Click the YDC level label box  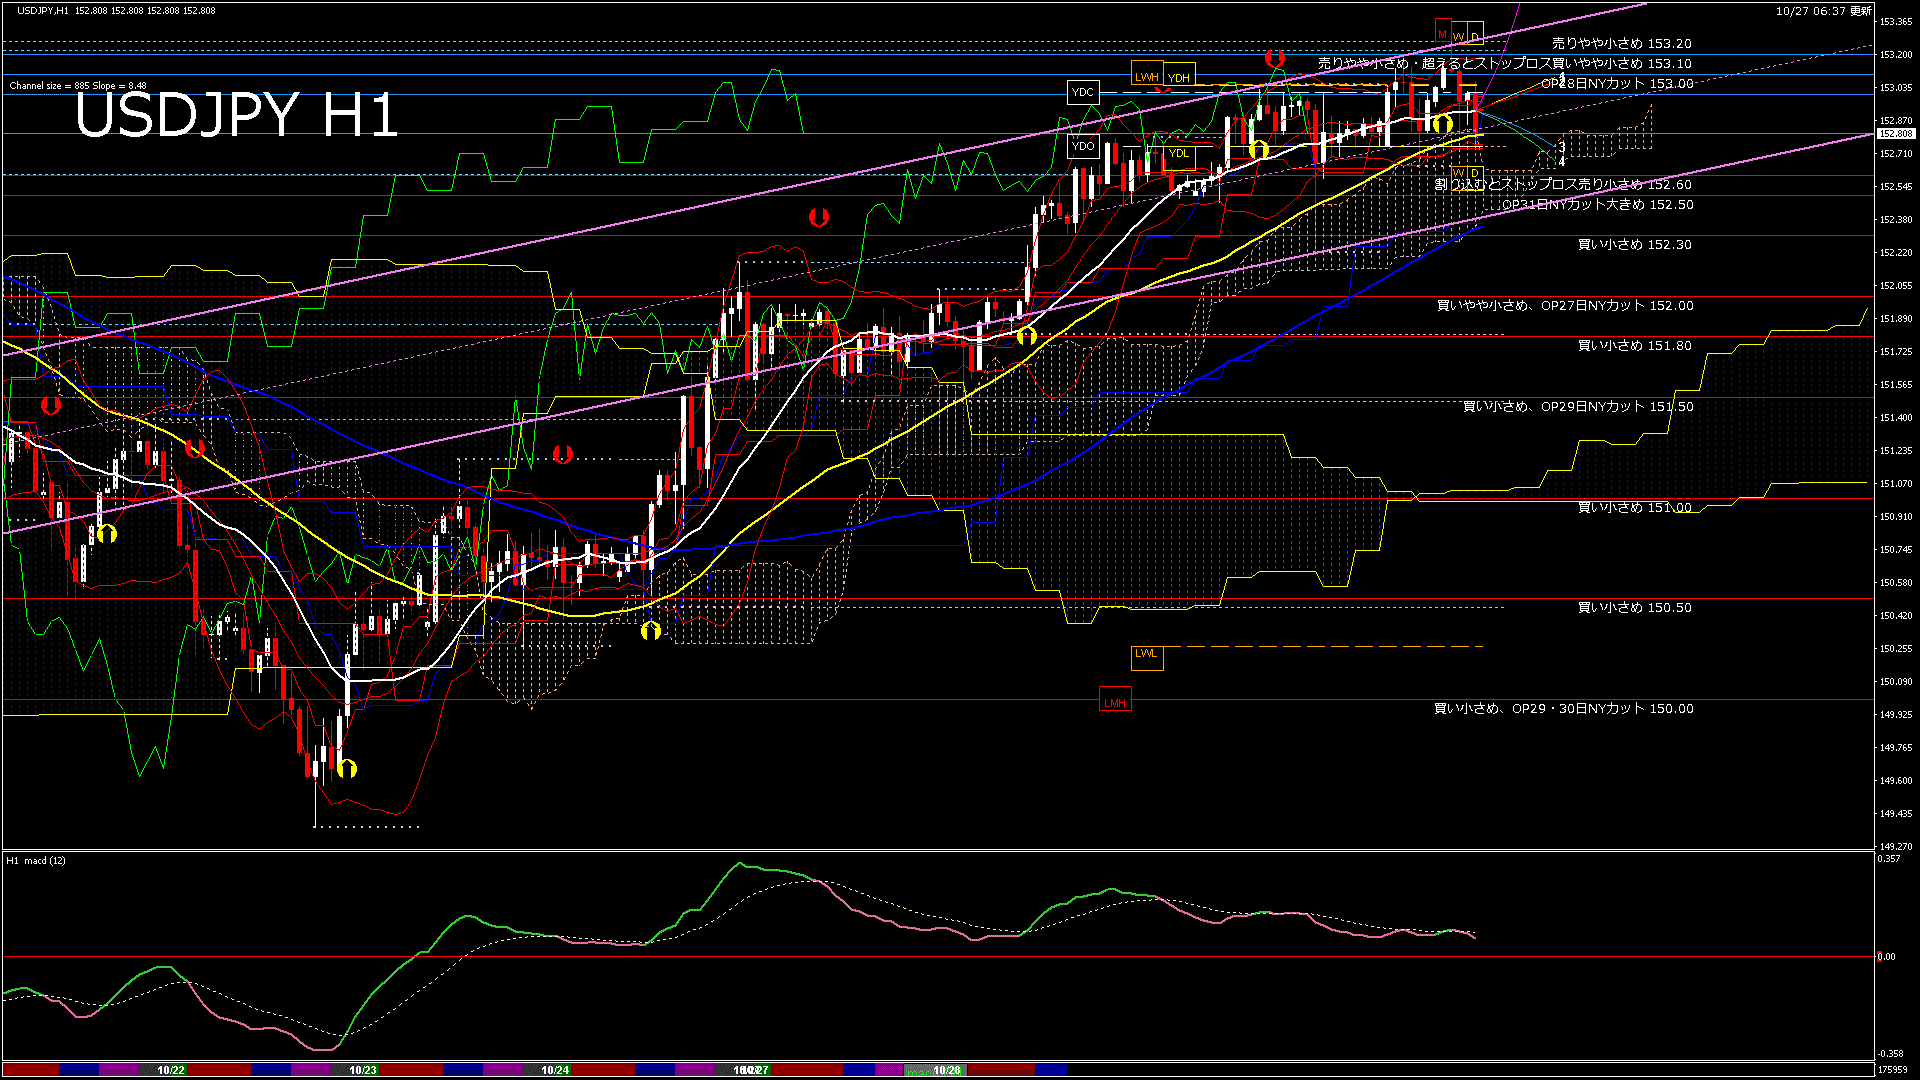tap(1083, 92)
